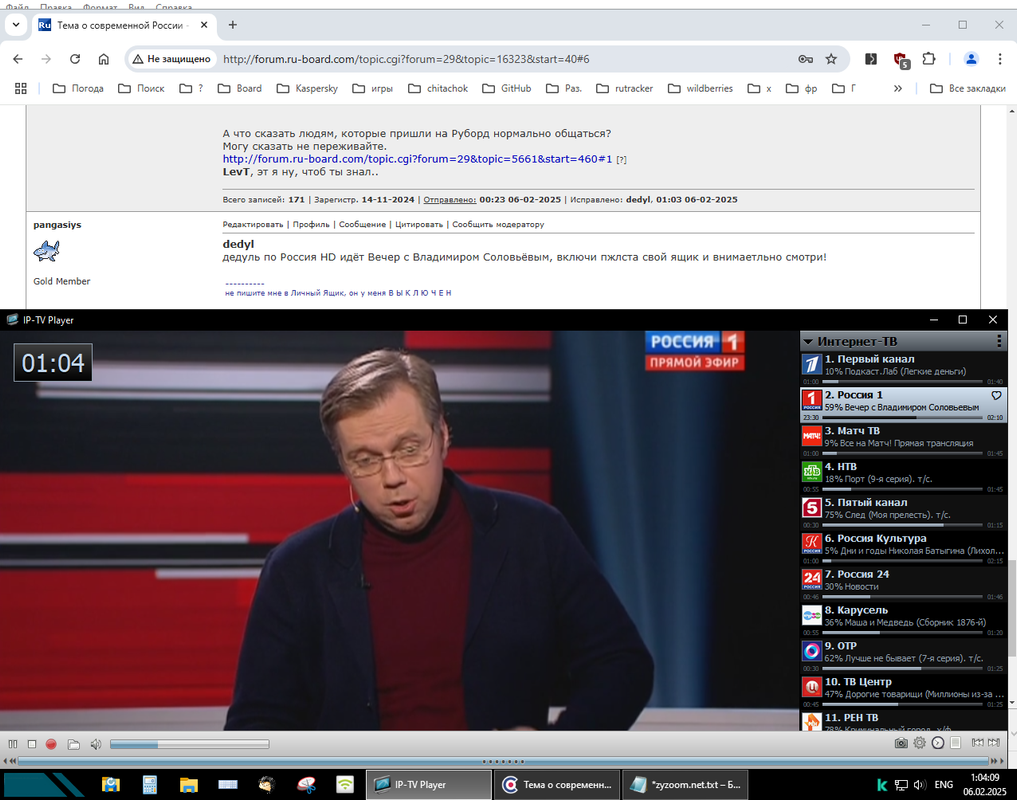Image resolution: width=1017 pixels, height=800 pixels.
Task: Click Профиль link on pangasiys post
Action: [x=311, y=224]
